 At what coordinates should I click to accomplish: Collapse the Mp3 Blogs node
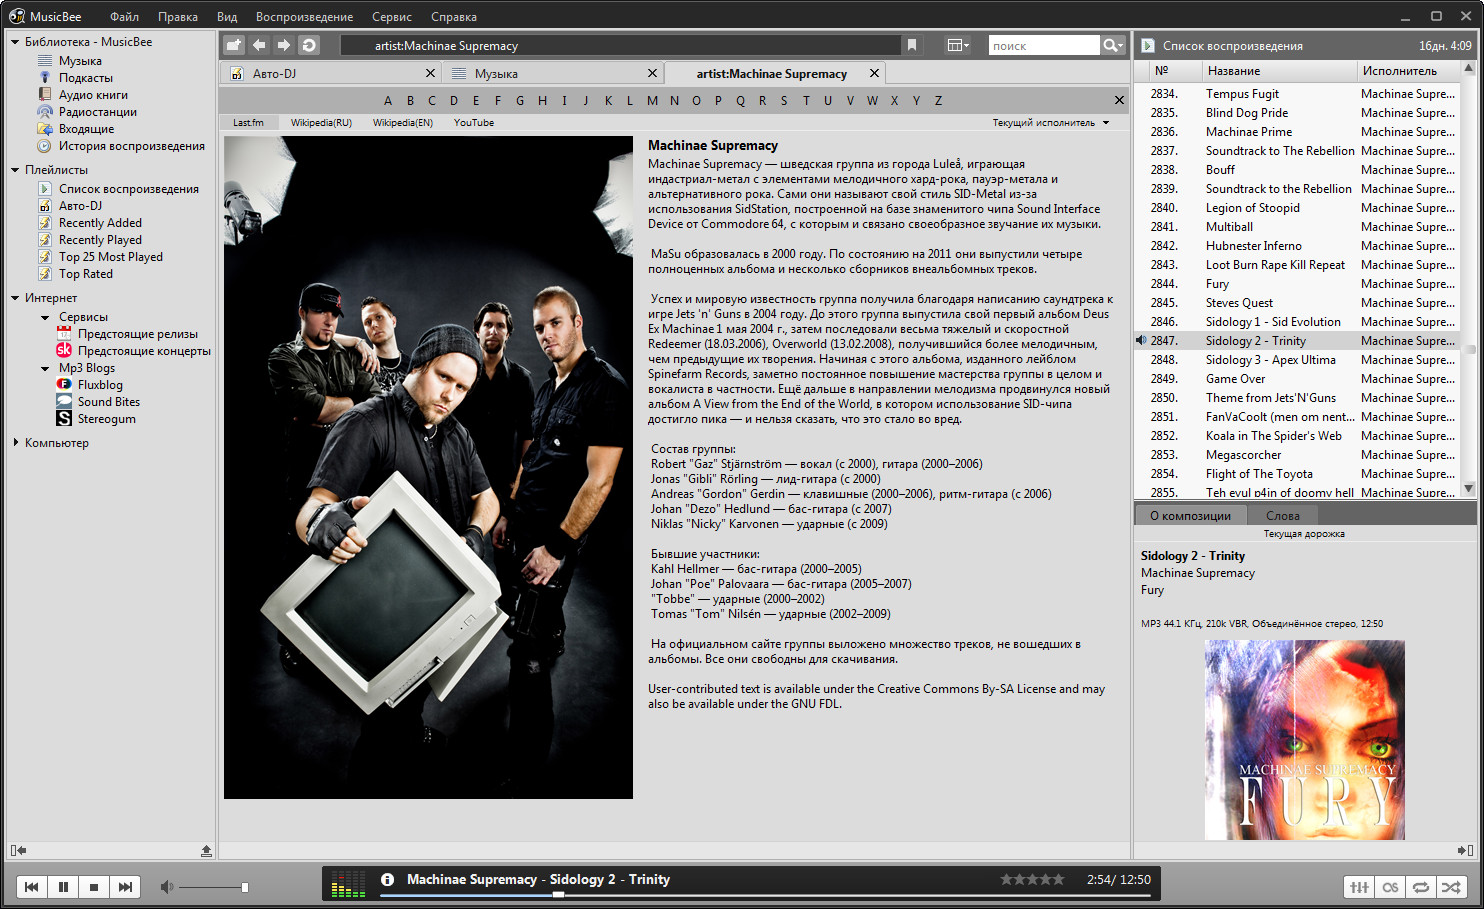tap(45, 368)
